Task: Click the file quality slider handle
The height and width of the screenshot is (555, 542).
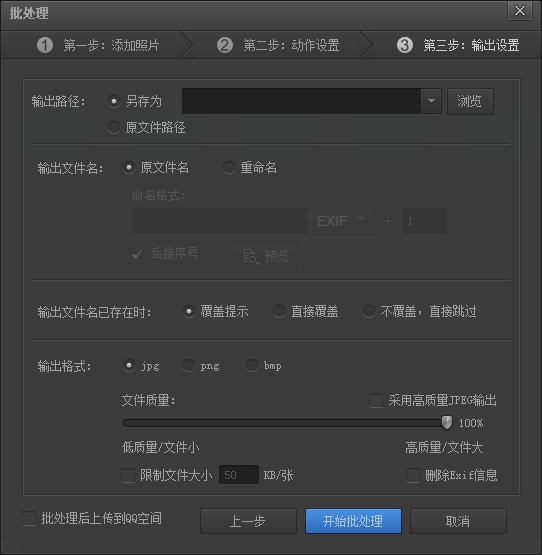Action: tap(447, 422)
